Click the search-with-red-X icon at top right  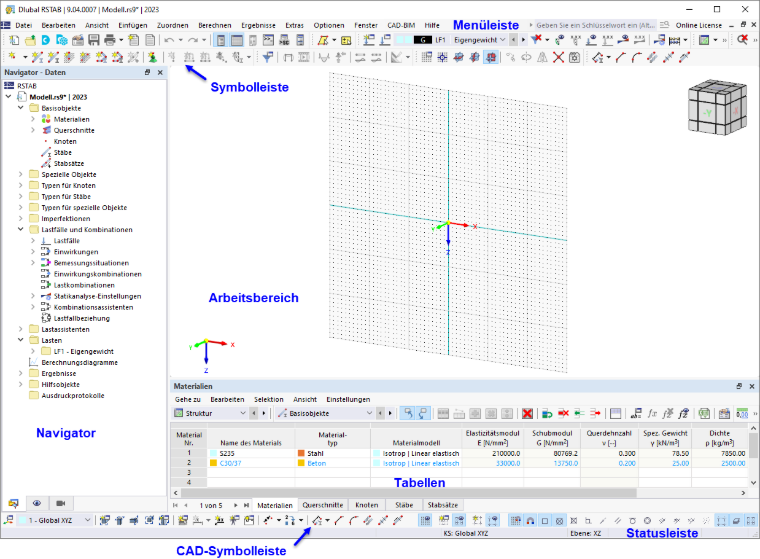[742, 40]
